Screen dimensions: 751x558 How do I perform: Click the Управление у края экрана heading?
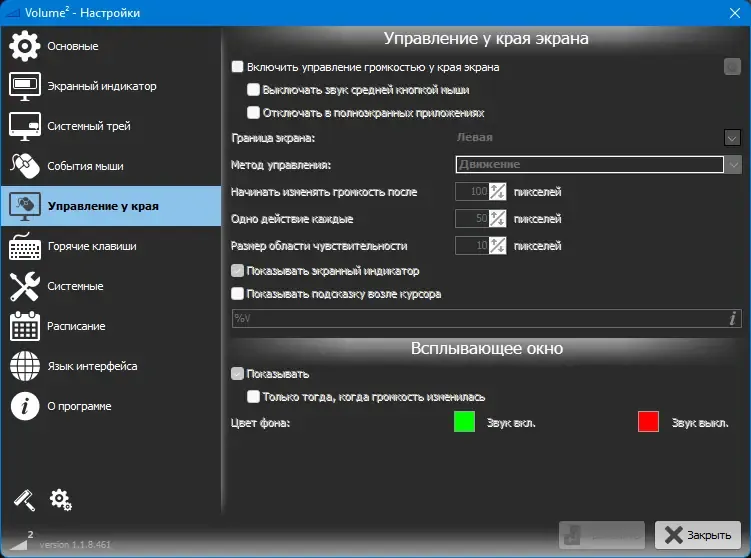(486, 38)
